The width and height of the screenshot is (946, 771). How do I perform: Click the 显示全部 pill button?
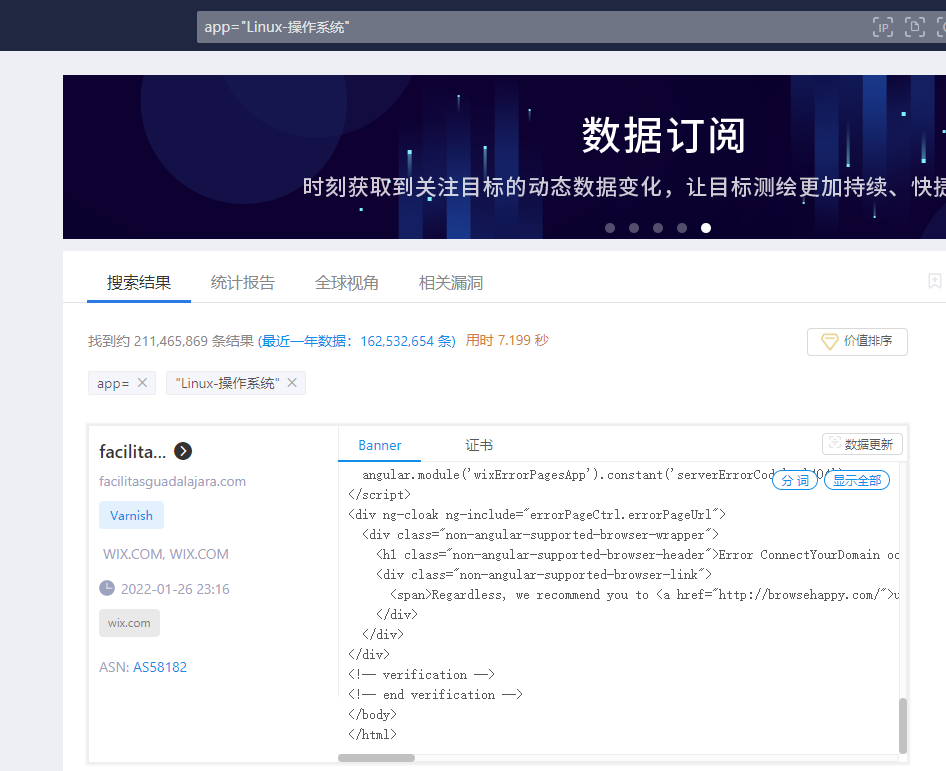click(x=857, y=480)
